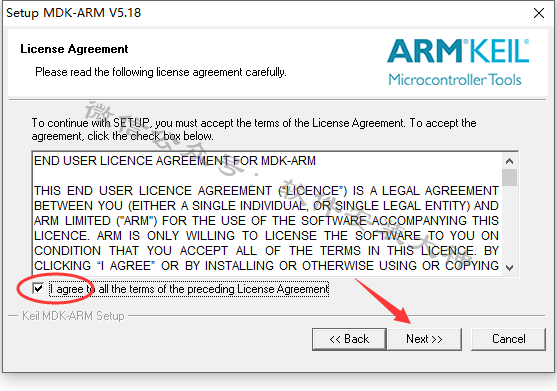Click the "Keil MDK-ARM Setup" group label
The height and width of the screenshot is (391, 557).
73,316
